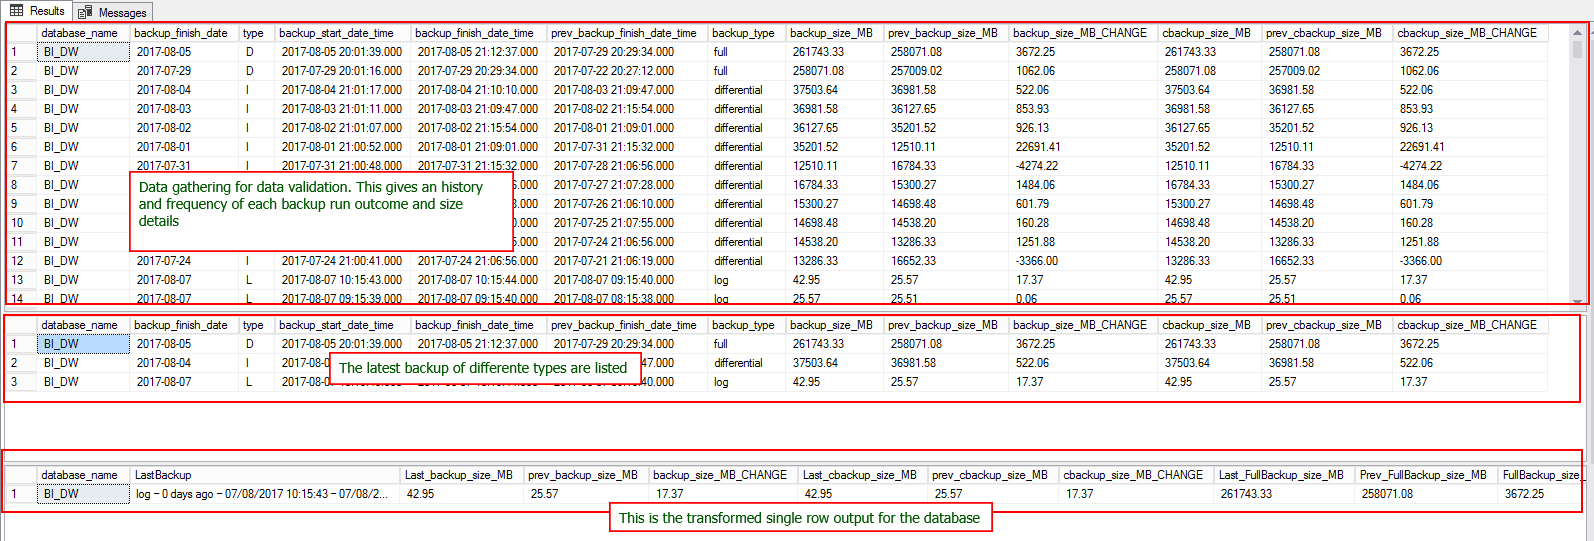Select the backup_type column header in top grid
This screenshot has width=1594, height=541.
[743, 33]
